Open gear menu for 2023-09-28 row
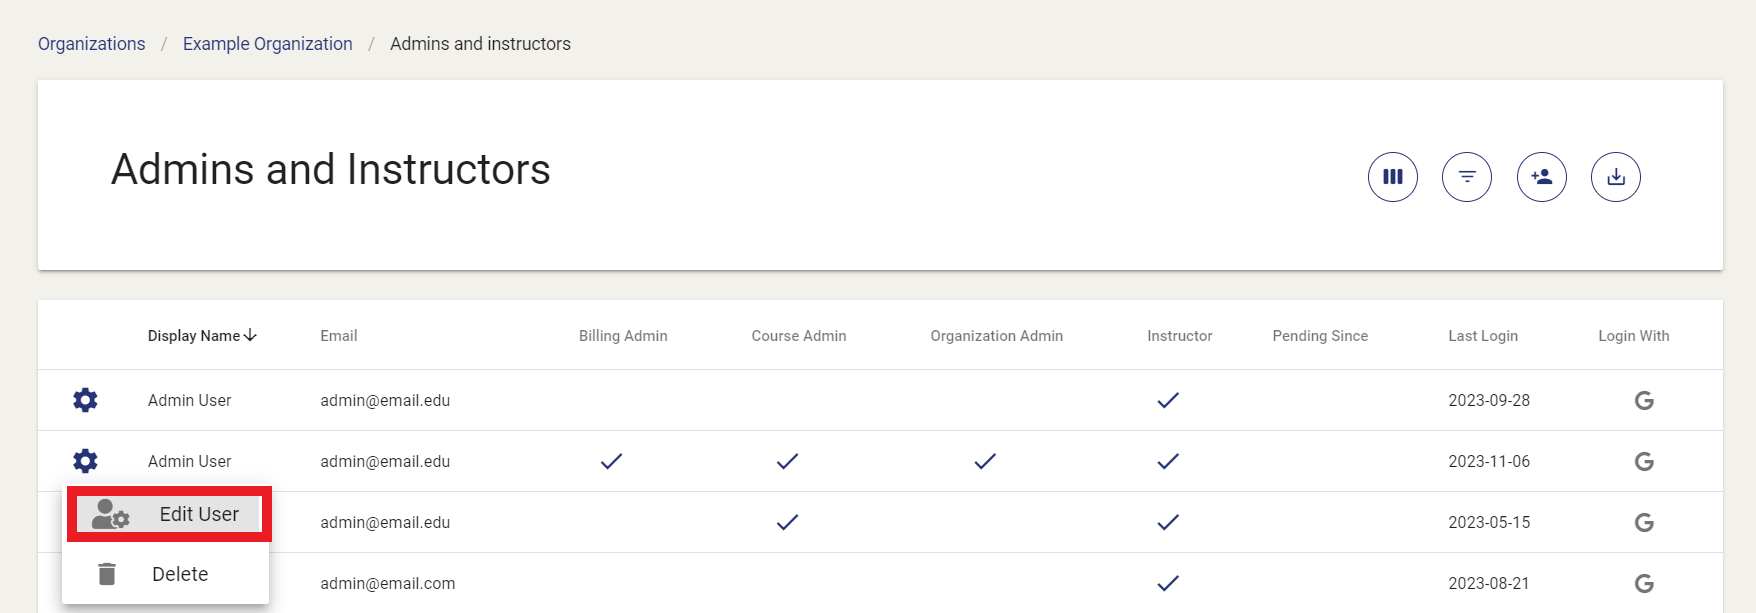The width and height of the screenshot is (1756, 613). [x=85, y=400]
